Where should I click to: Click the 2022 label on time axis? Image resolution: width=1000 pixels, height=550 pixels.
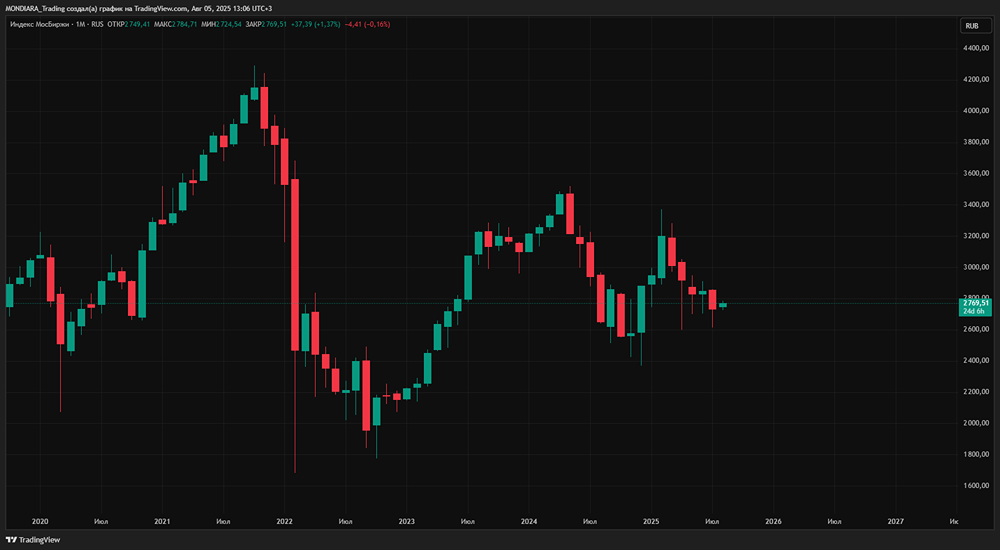pyautogui.click(x=284, y=522)
